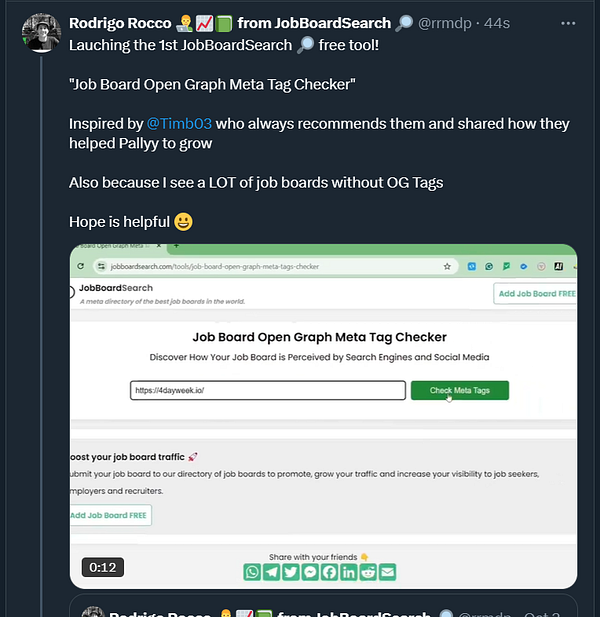Open the tweet's three-dot more options menu
Image resolution: width=600 pixels, height=617 pixels.
(x=568, y=24)
